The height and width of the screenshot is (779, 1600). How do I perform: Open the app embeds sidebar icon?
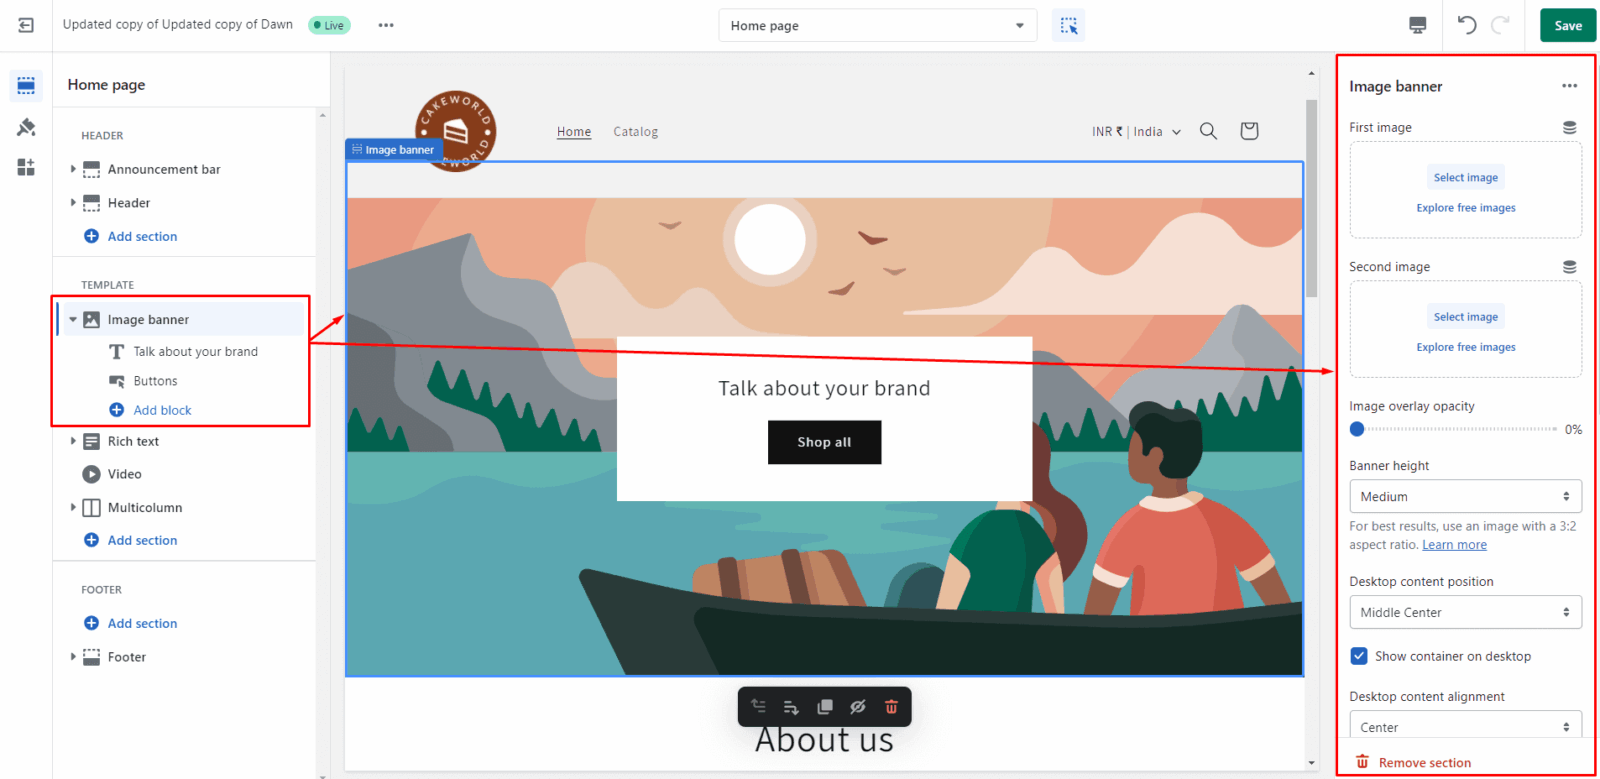(26, 167)
